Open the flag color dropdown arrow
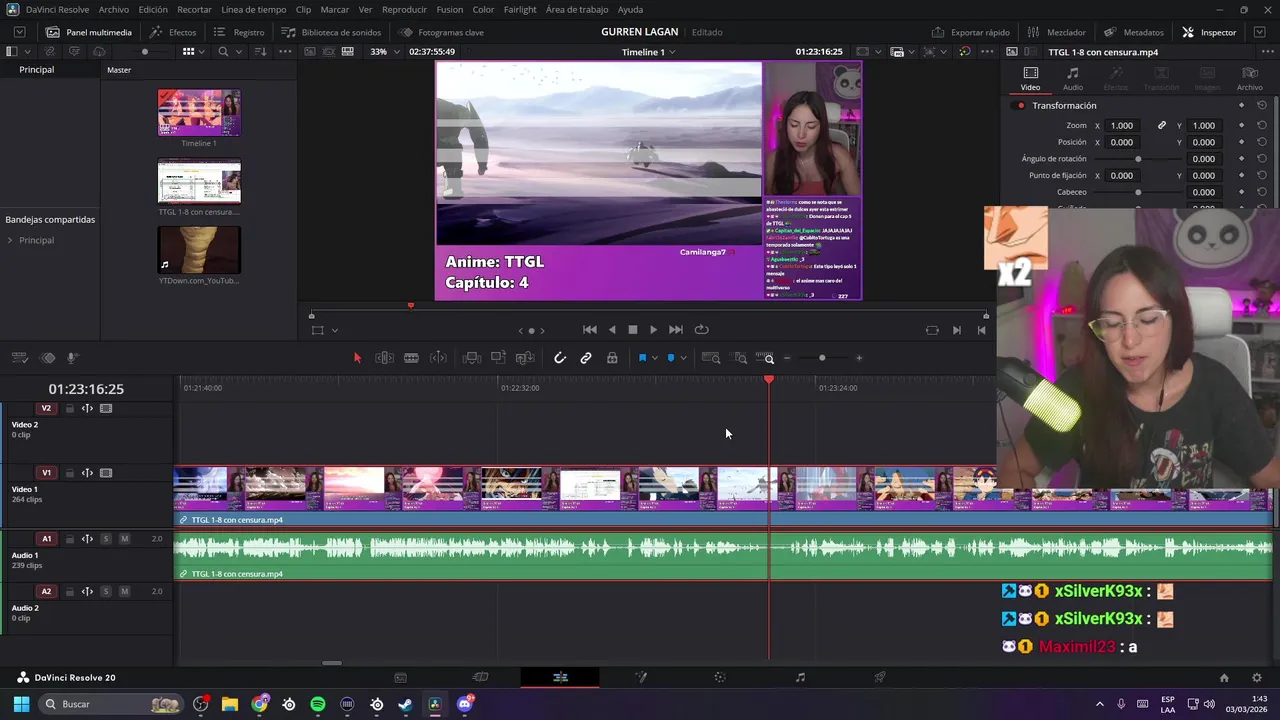The width and height of the screenshot is (1280, 720). pos(655,358)
